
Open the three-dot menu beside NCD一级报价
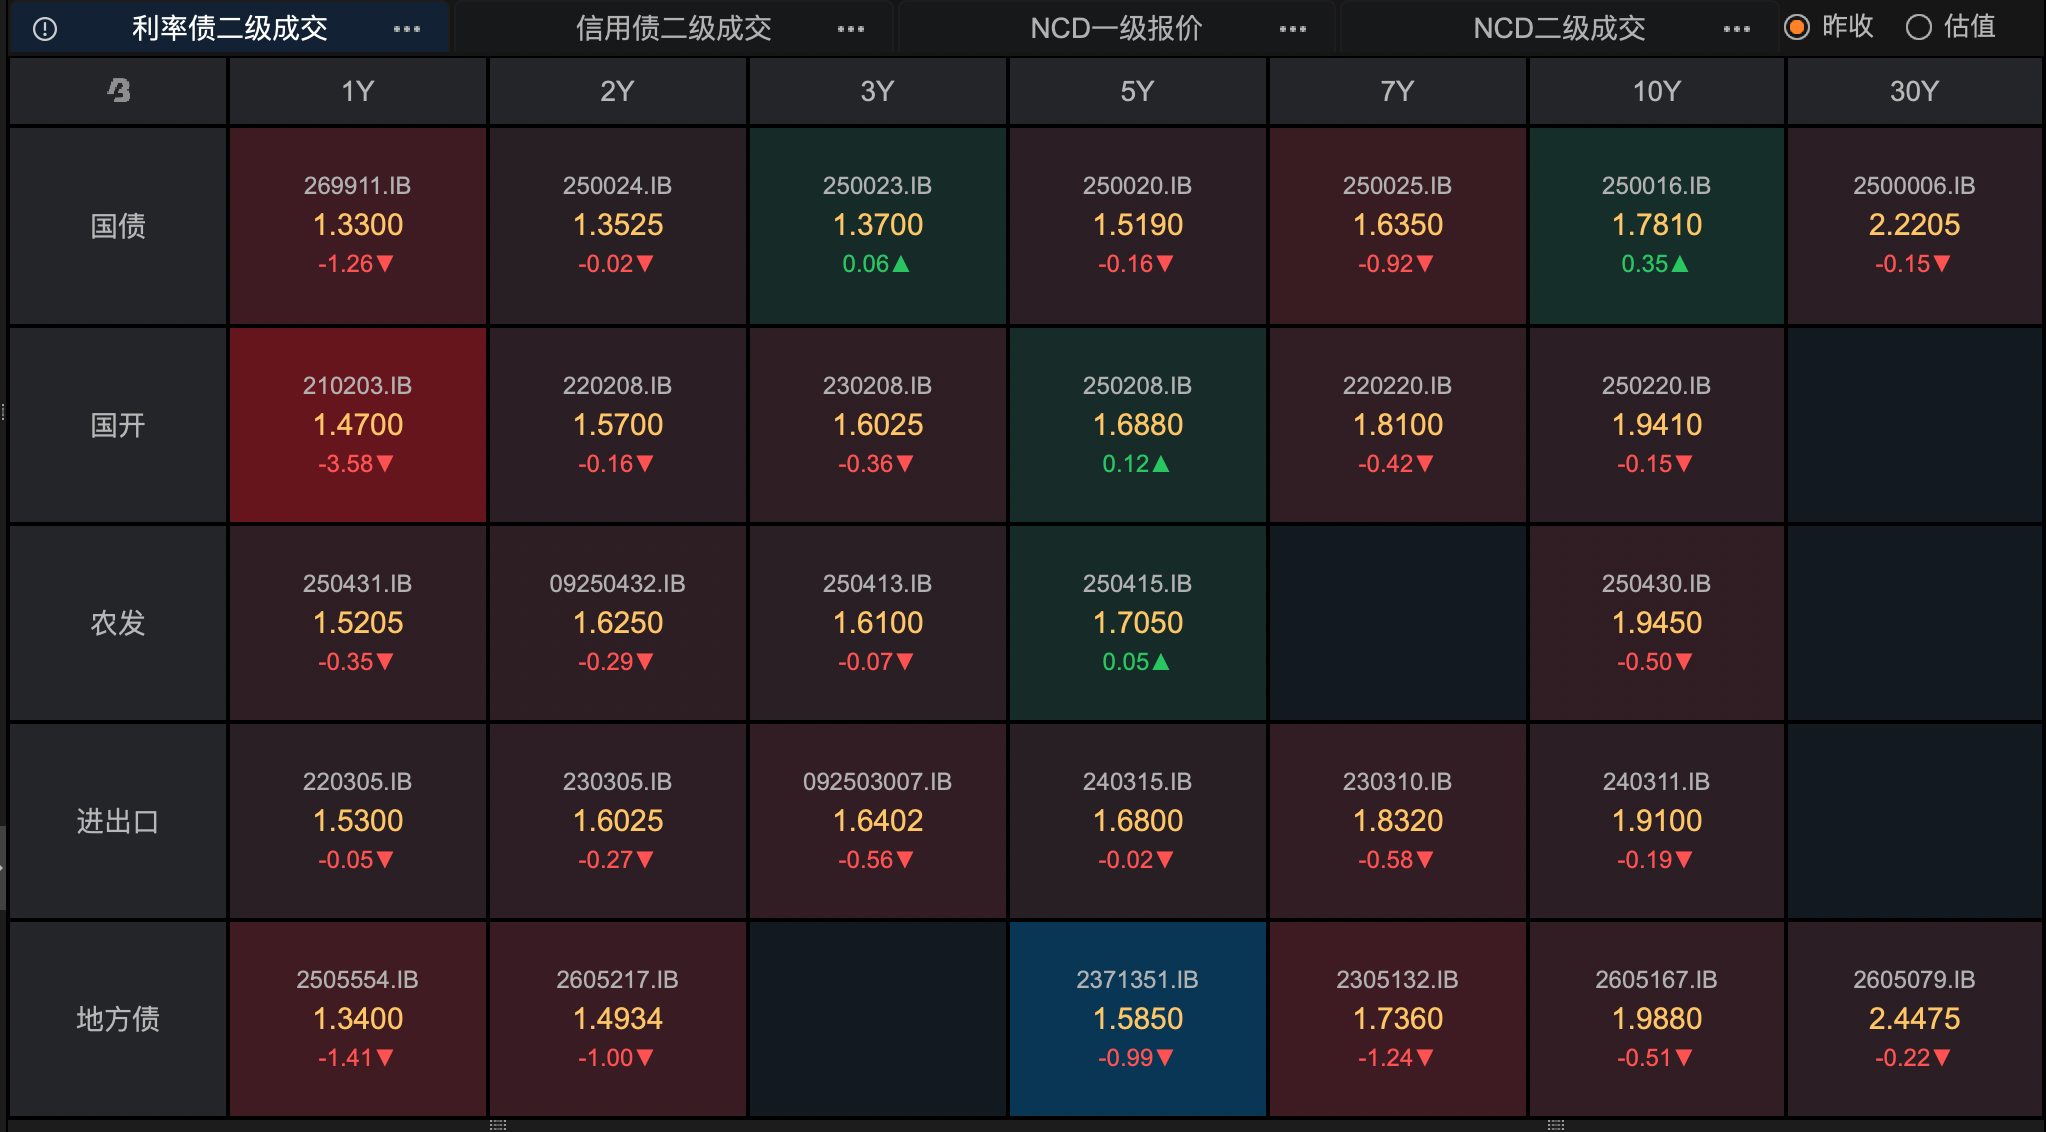[x=1293, y=29]
